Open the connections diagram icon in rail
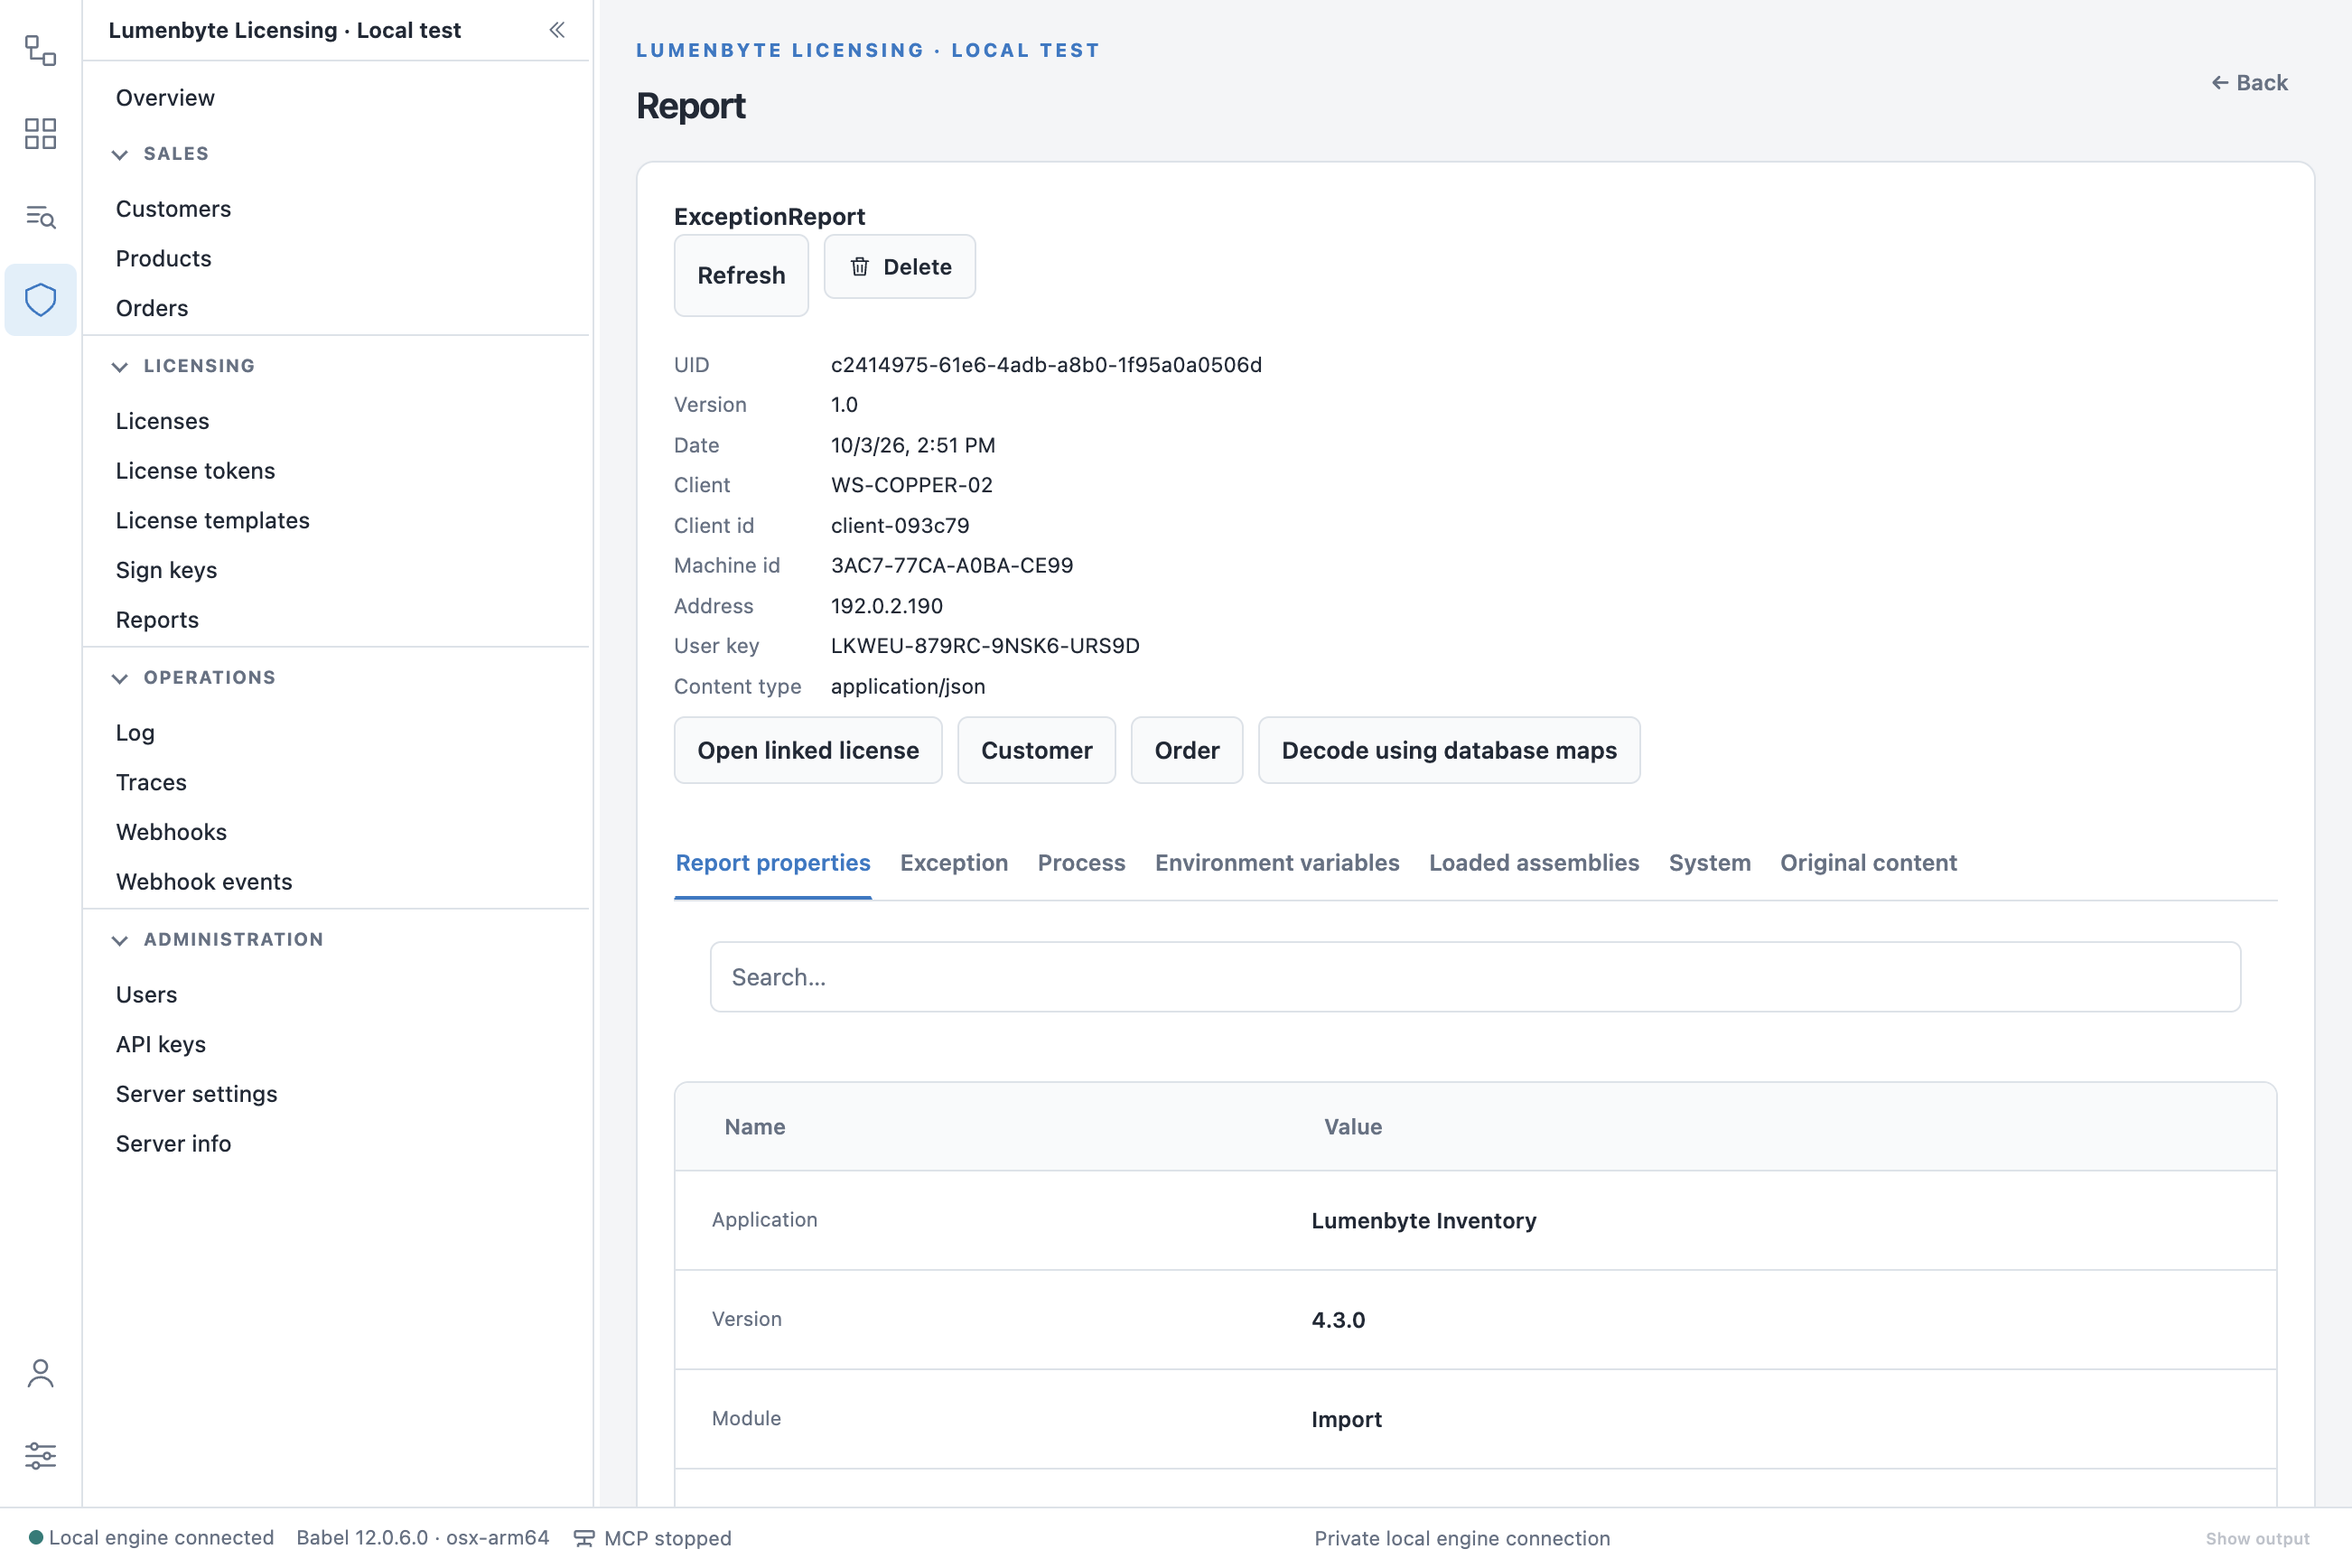2352x1568 pixels. coord(40,50)
